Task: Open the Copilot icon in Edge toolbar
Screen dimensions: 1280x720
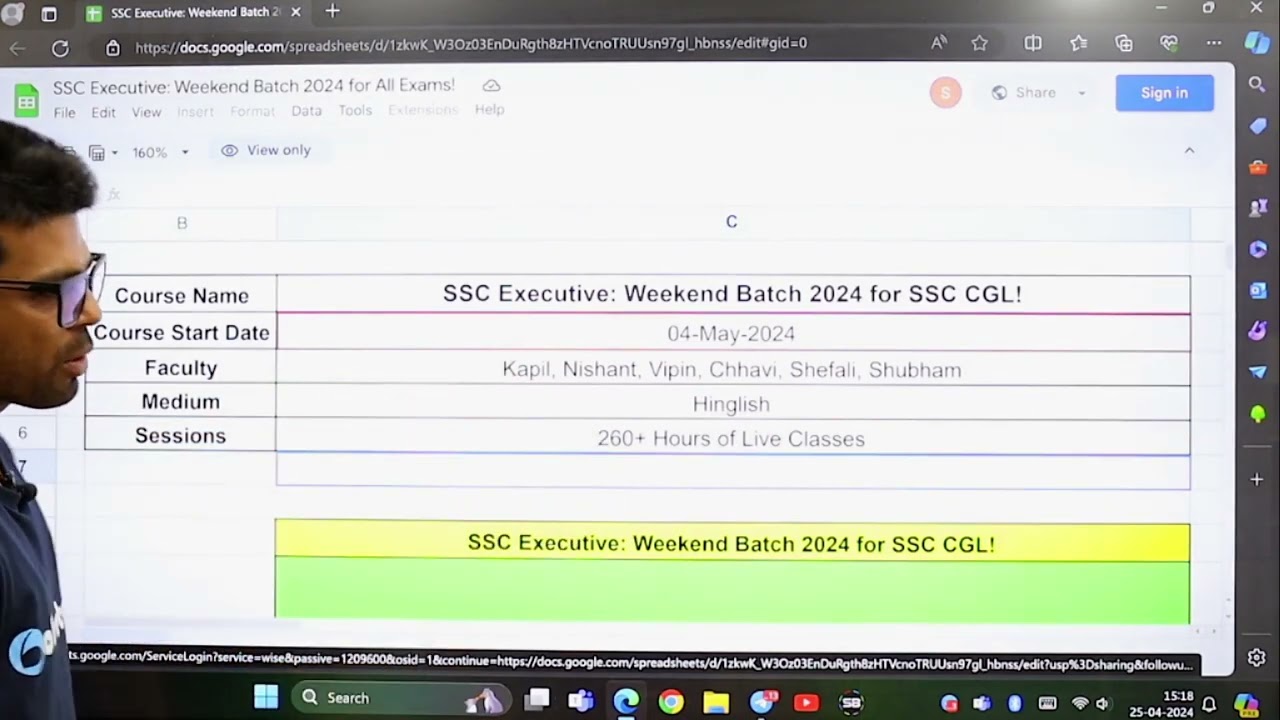Action: point(1256,43)
